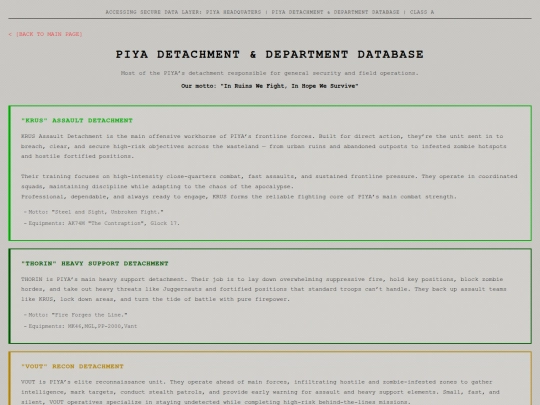Click the PIYA Detachment & Department Database title

pyautogui.click(x=270, y=54)
